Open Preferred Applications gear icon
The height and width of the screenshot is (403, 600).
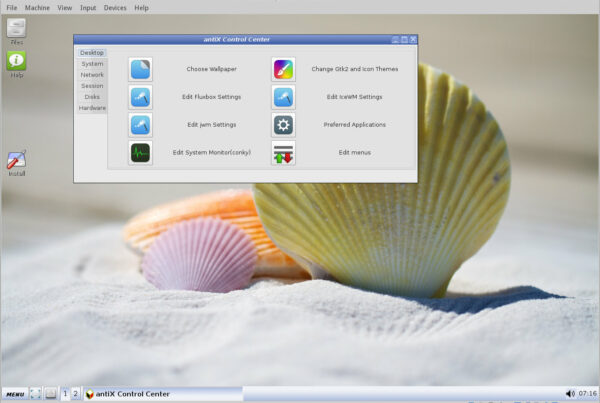[x=283, y=125]
